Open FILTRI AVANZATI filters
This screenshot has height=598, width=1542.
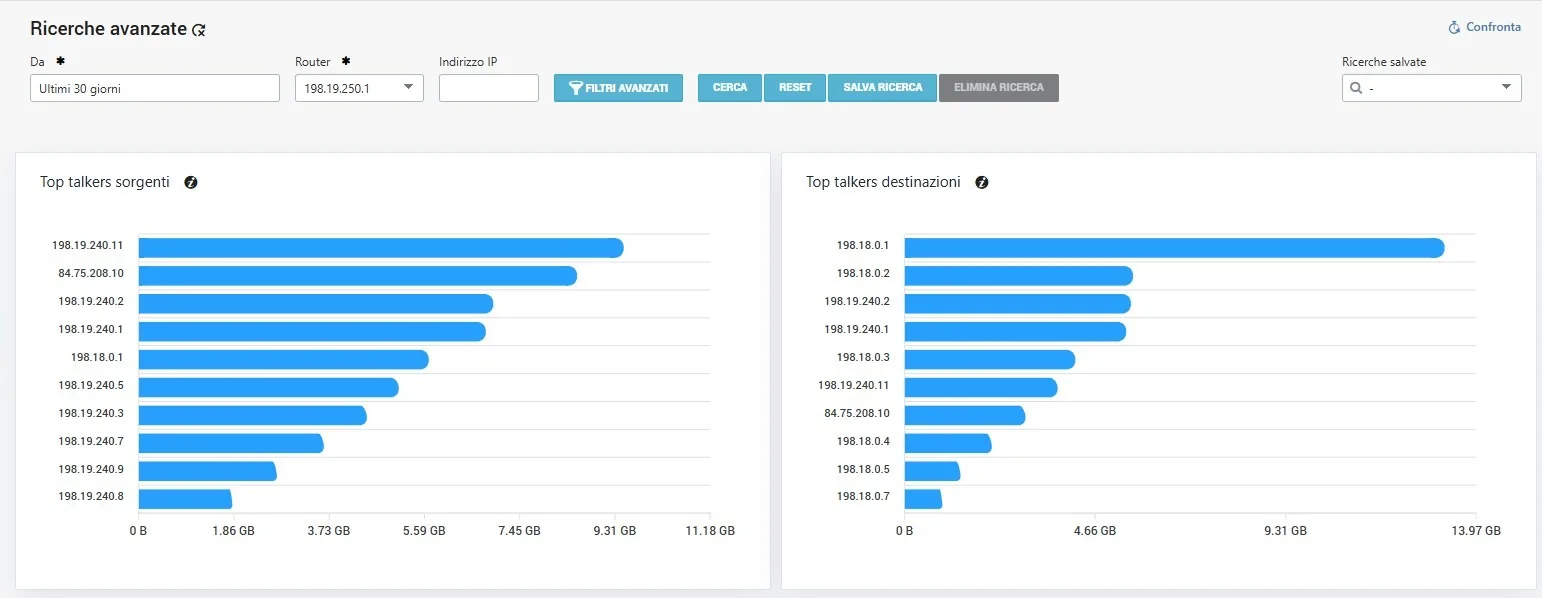click(619, 88)
